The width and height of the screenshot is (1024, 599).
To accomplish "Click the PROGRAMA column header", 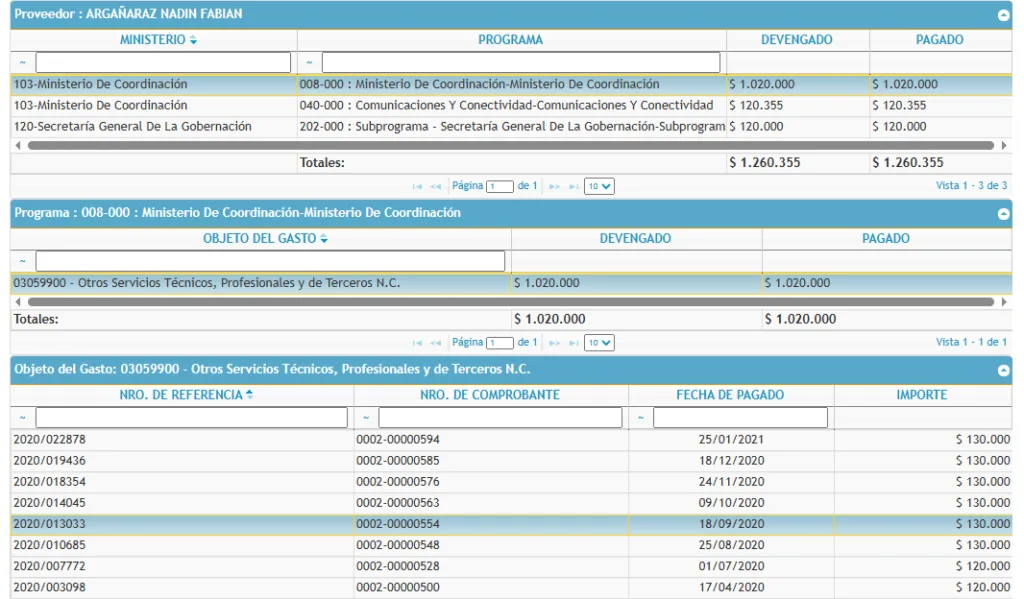I will coord(510,40).
